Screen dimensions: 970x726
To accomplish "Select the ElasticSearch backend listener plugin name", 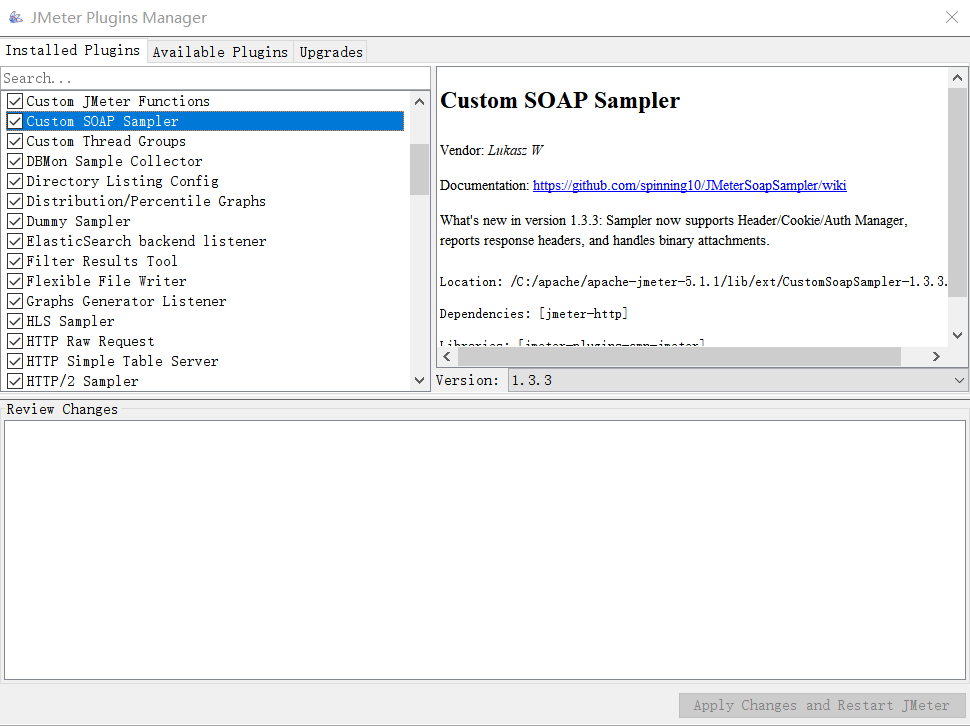I will (x=147, y=241).
